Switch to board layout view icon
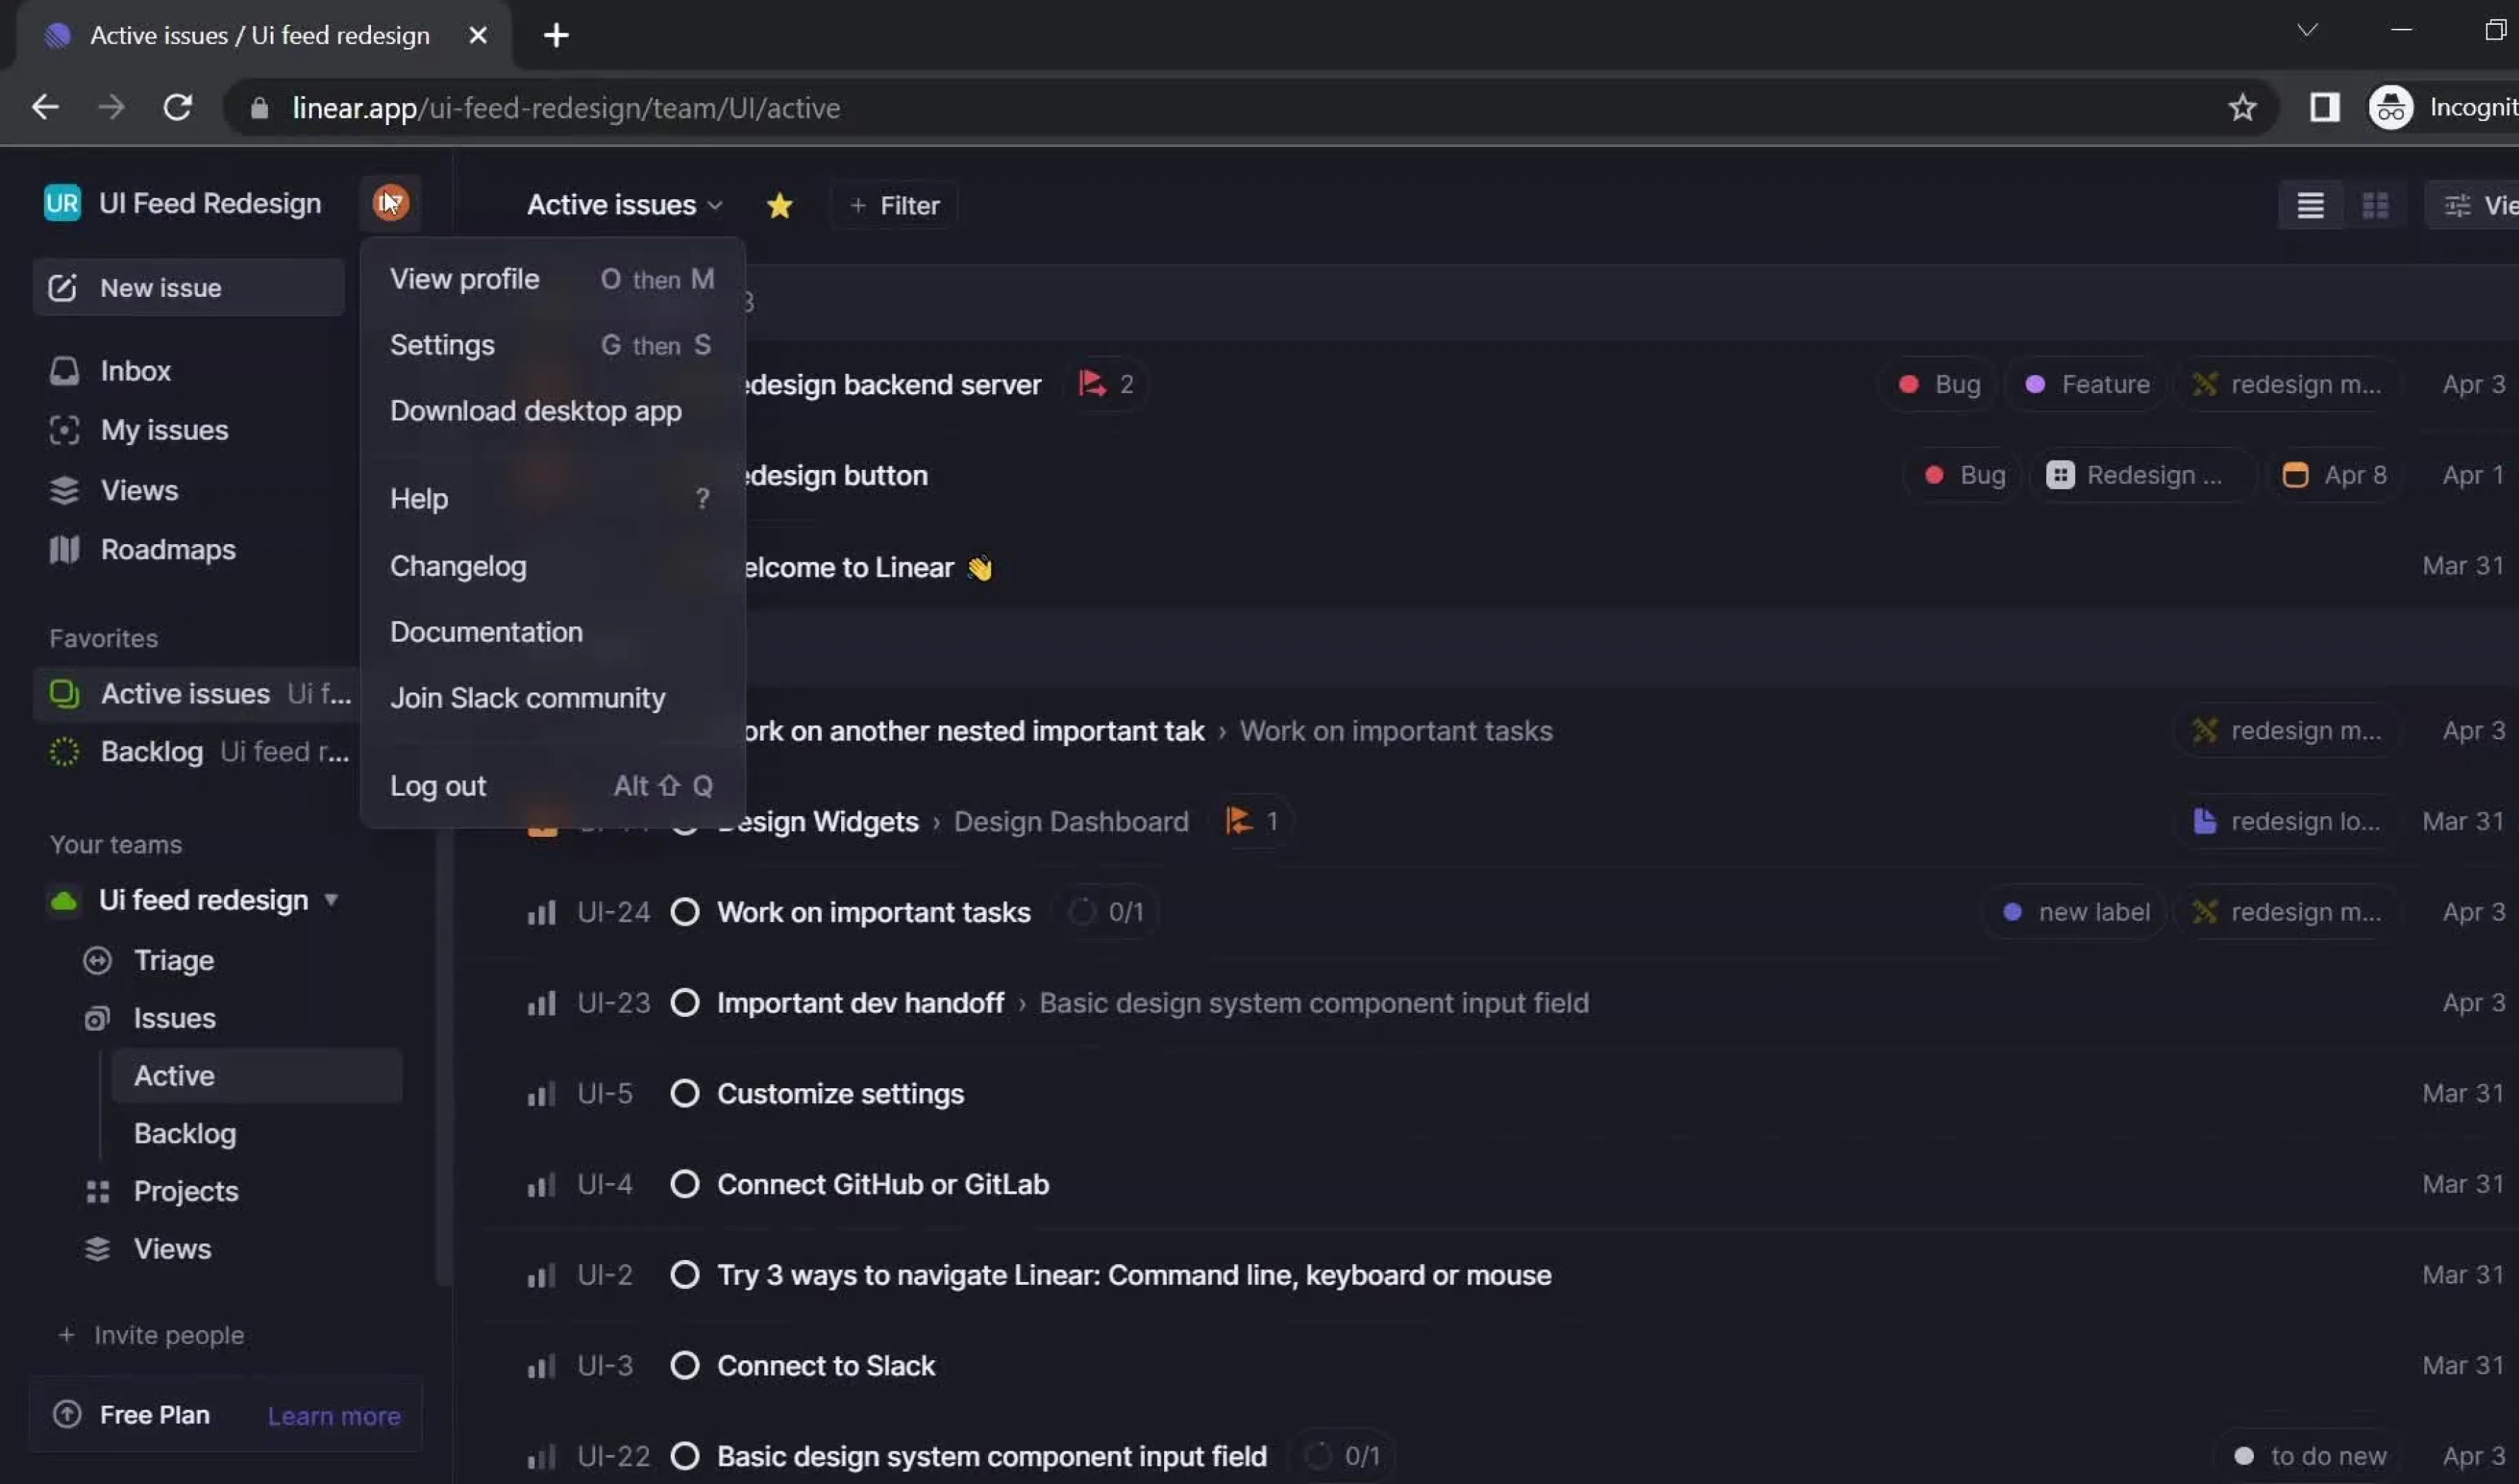Viewport: 2519px width, 1484px height. point(2375,206)
